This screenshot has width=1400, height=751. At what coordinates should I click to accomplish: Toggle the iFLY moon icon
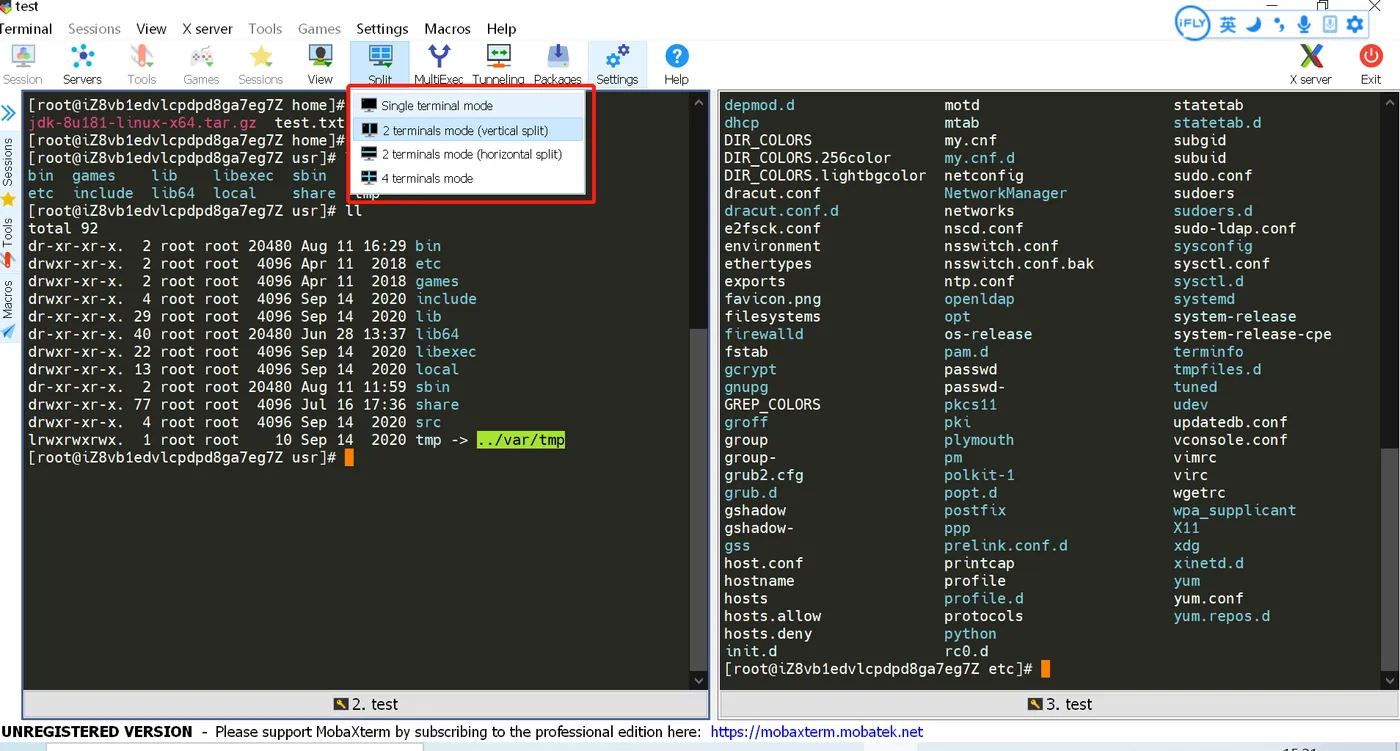1254,25
